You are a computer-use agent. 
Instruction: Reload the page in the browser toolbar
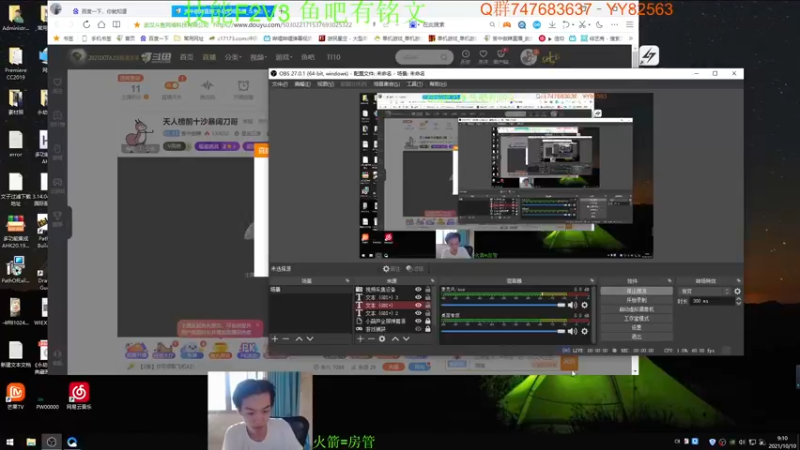[86, 24]
